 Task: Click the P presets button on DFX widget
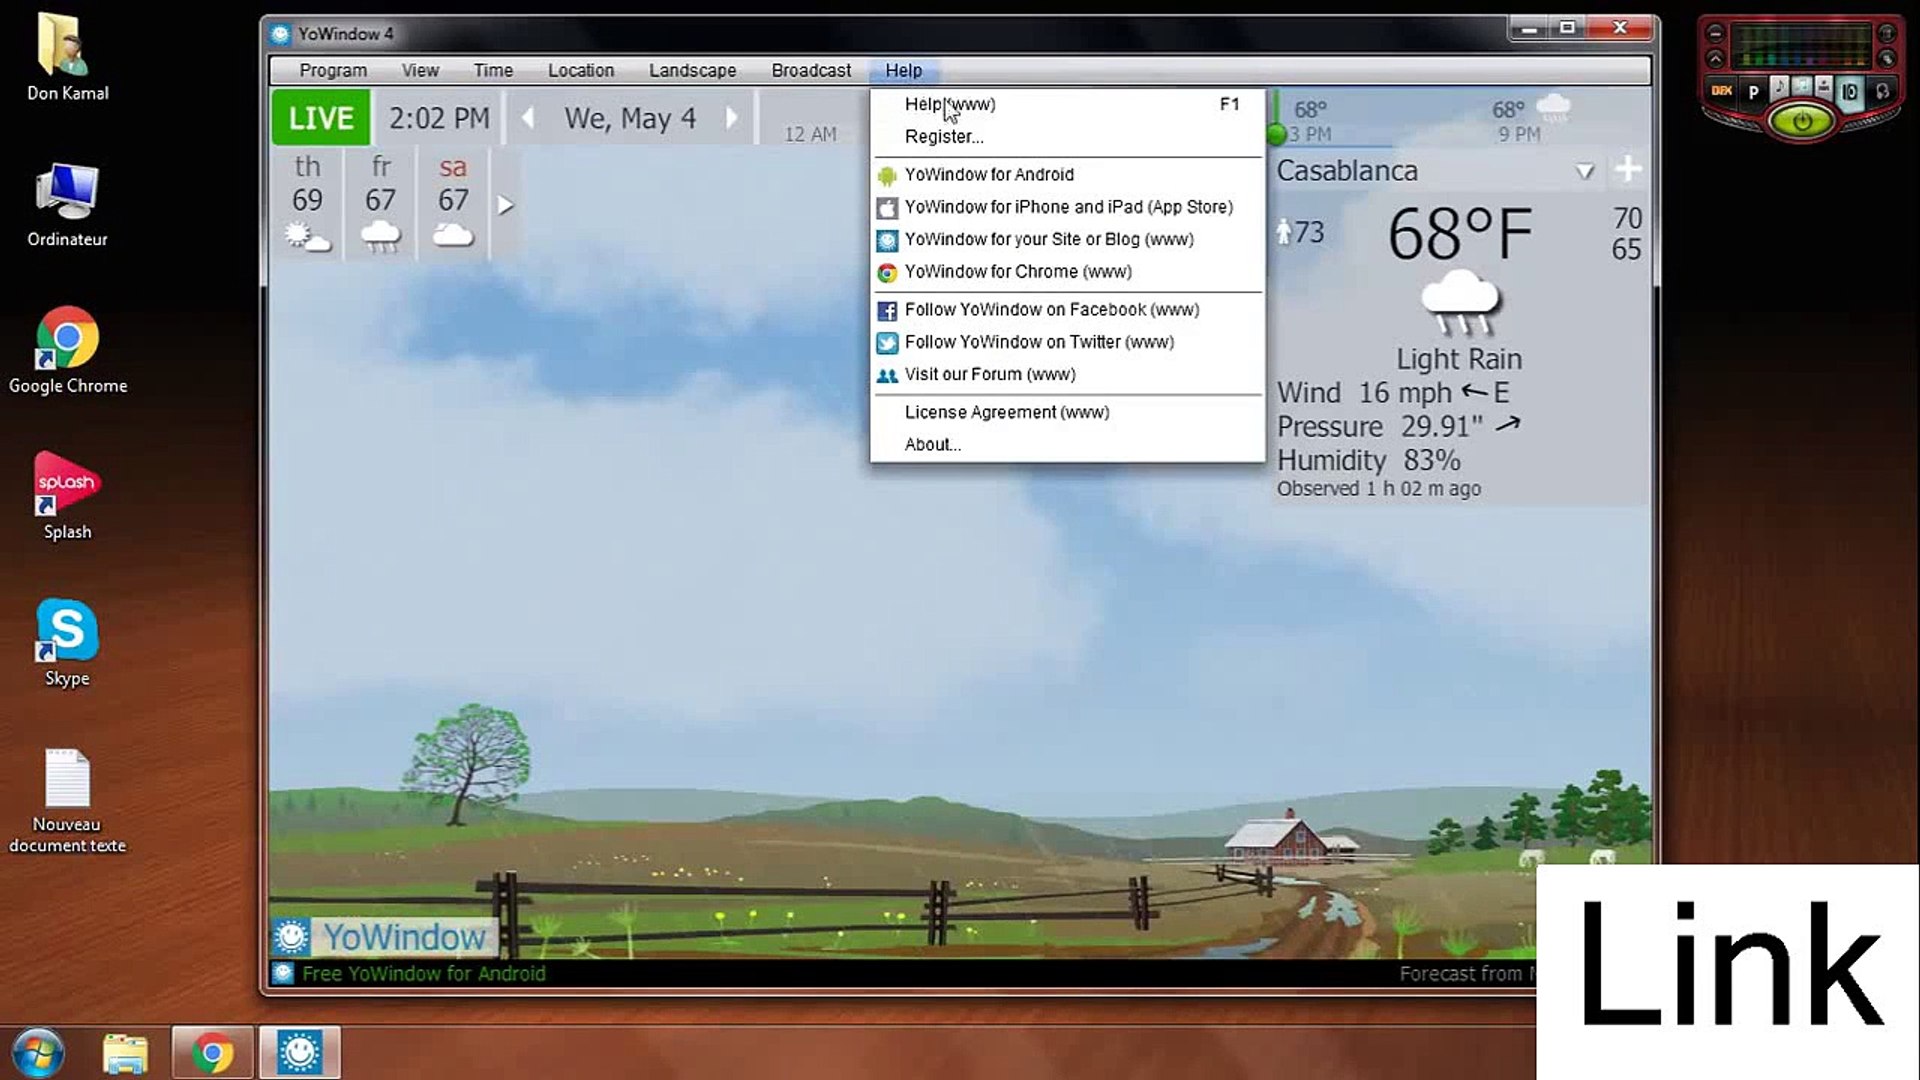(1754, 92)
